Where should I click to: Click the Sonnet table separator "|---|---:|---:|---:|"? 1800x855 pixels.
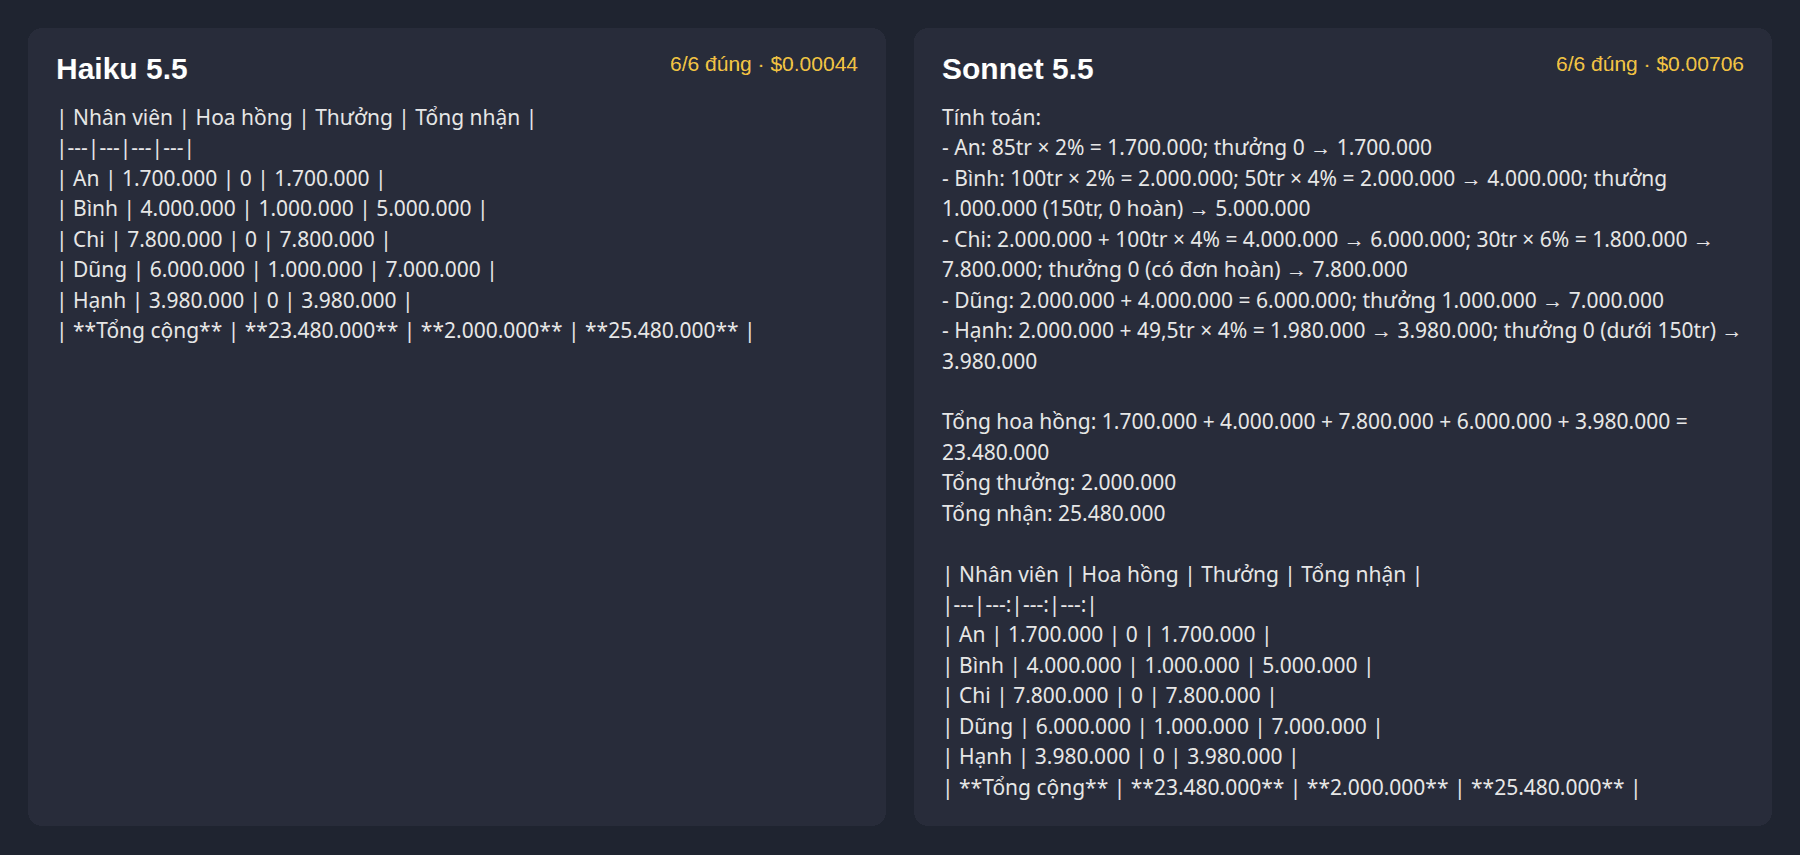click(1020, 605)
